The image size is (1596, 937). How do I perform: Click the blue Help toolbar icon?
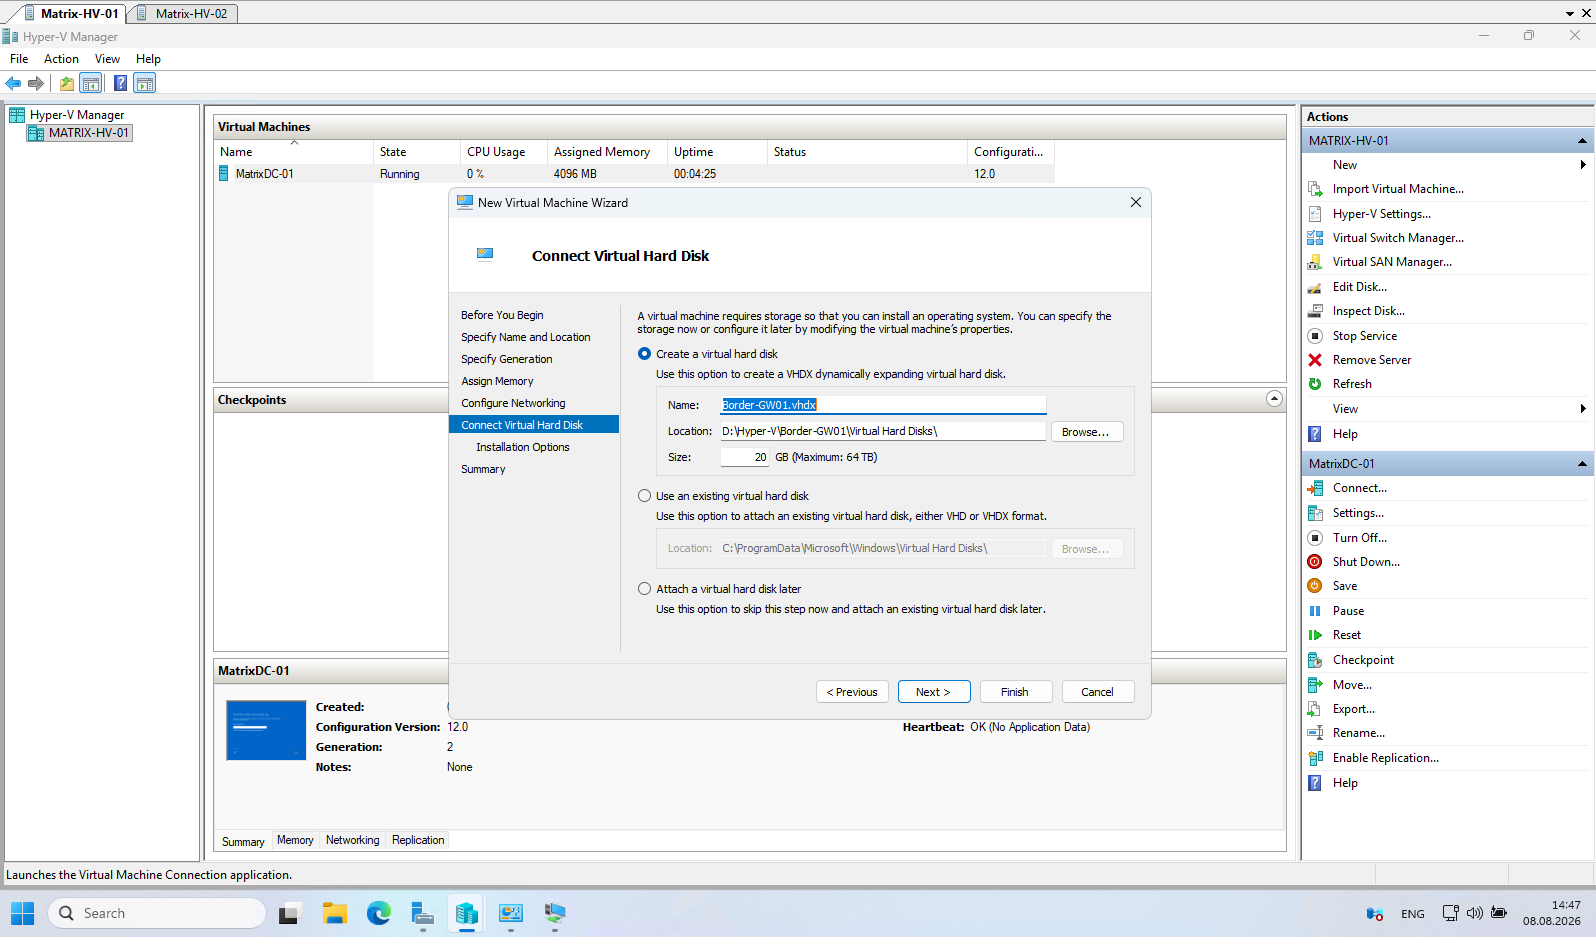point(120,83)
